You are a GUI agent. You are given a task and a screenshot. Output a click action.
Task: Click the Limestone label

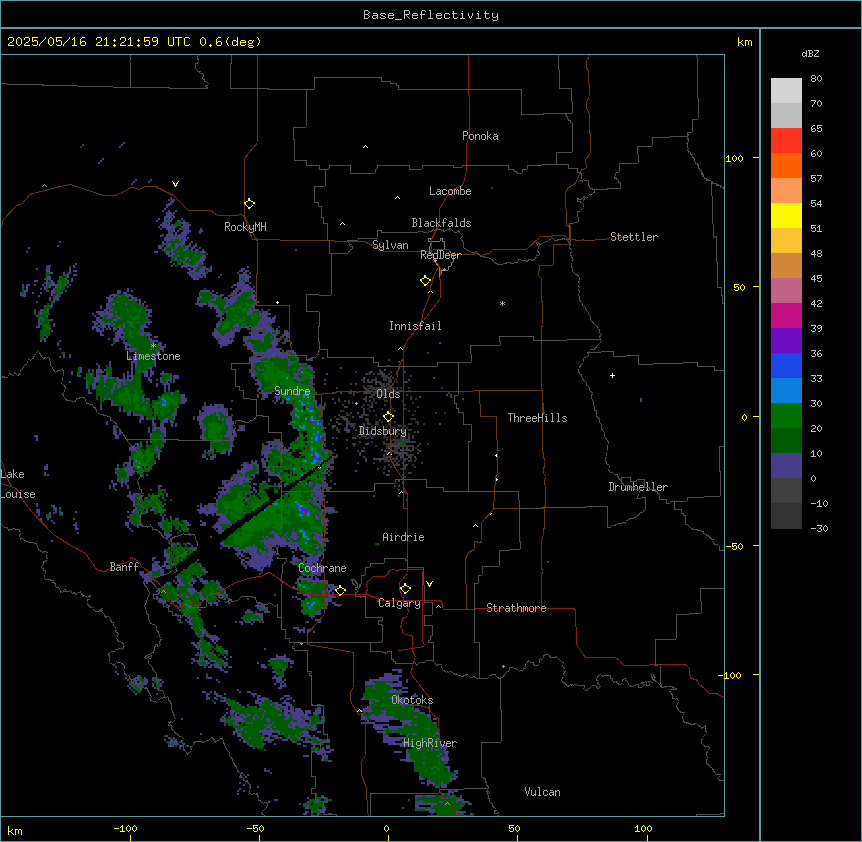tap(153, 356)
